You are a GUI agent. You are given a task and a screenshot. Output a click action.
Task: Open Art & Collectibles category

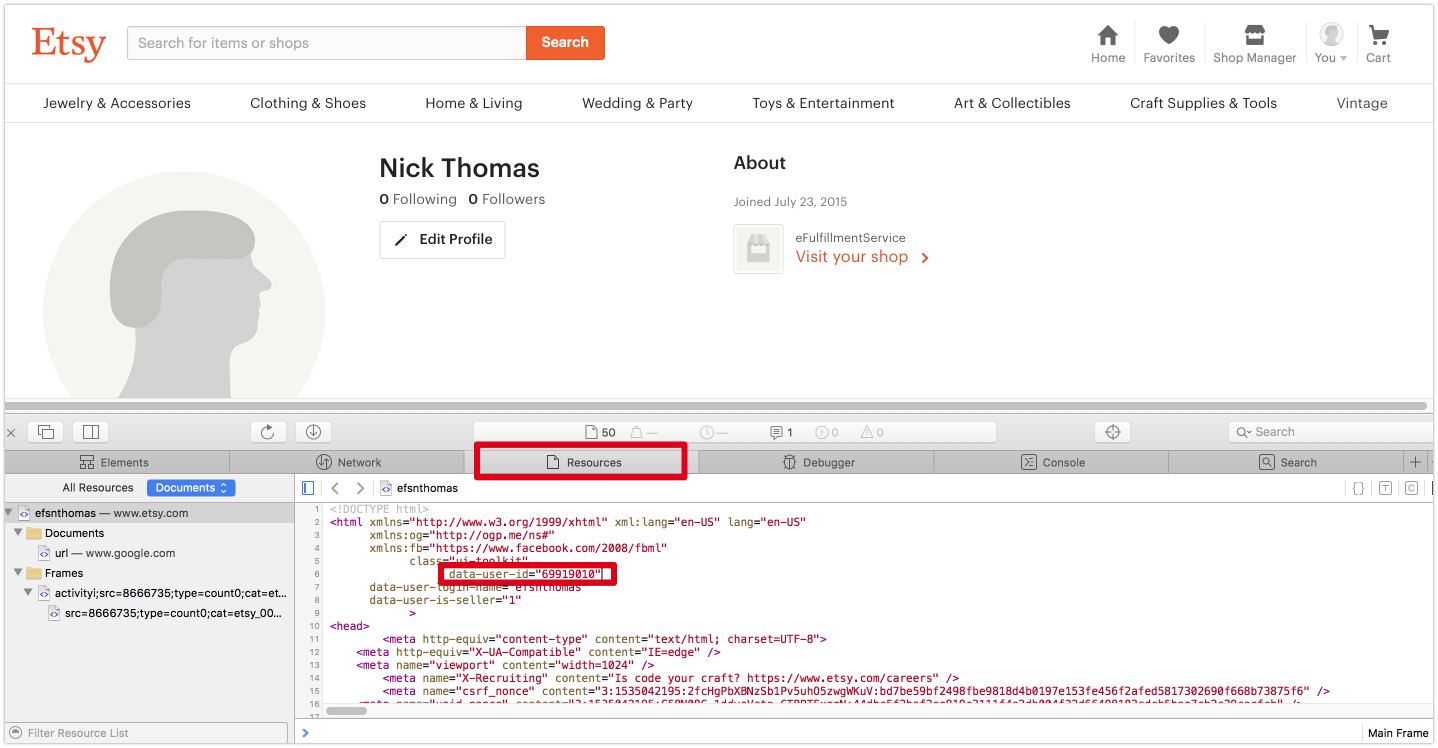(1012, 103)
